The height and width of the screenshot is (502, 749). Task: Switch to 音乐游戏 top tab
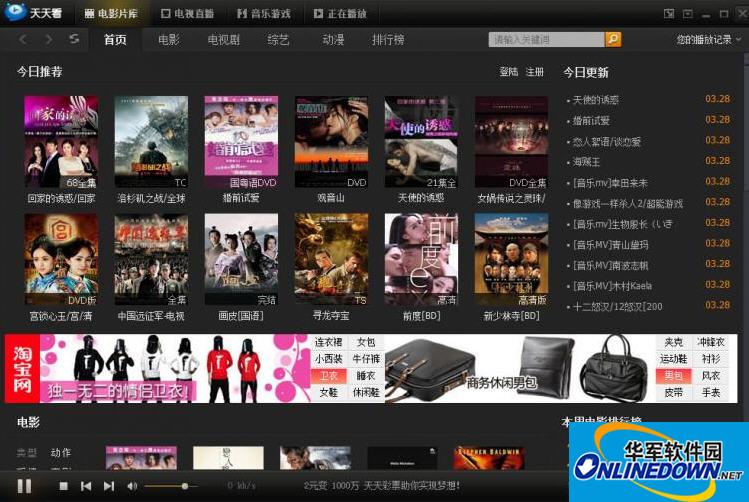click(264, 13)
